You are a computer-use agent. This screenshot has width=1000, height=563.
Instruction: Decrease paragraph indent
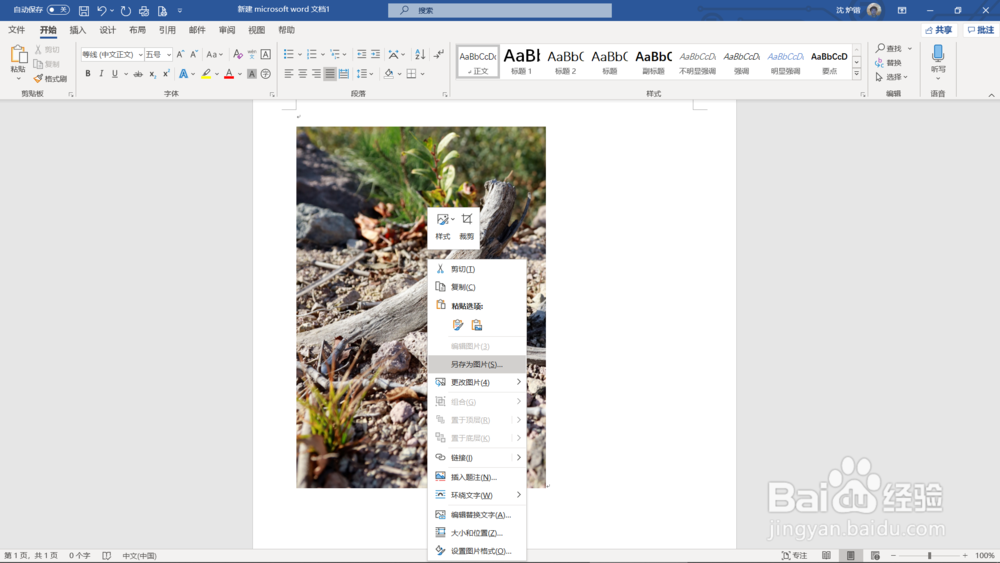click(x=362, y=54)
